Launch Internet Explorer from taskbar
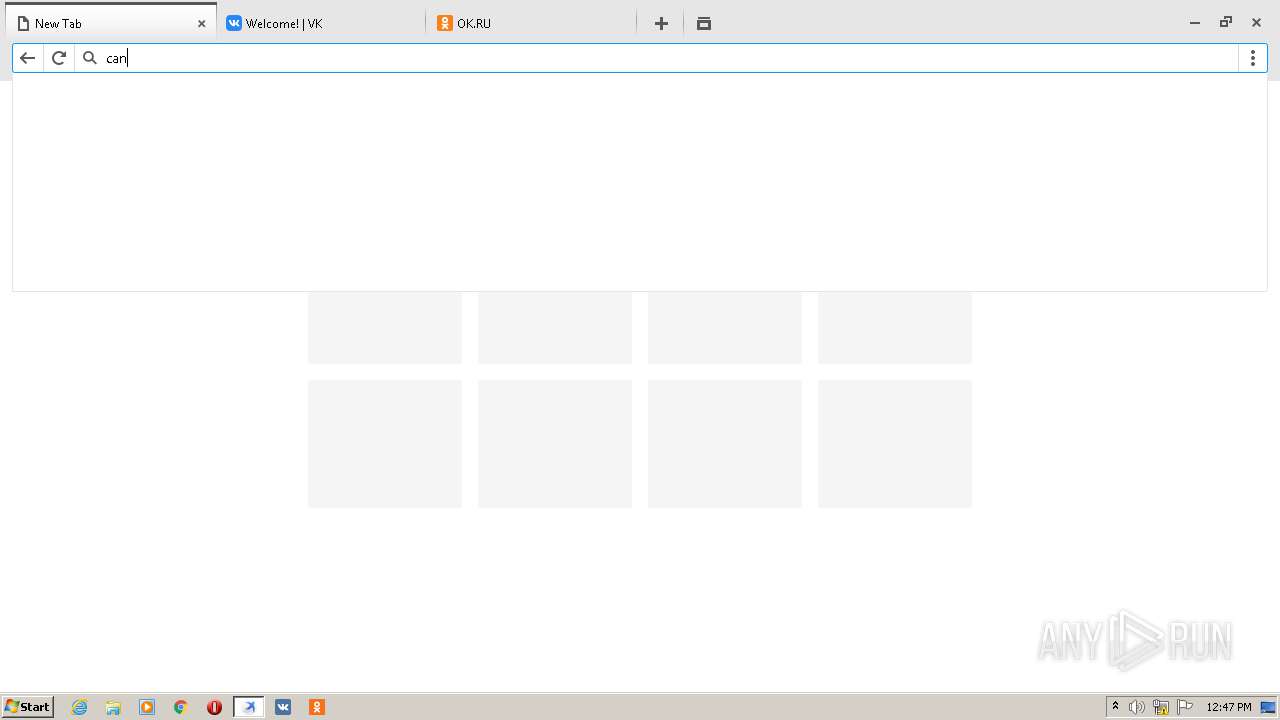Screen dimensions: 1280x720 tap(80, 707)
